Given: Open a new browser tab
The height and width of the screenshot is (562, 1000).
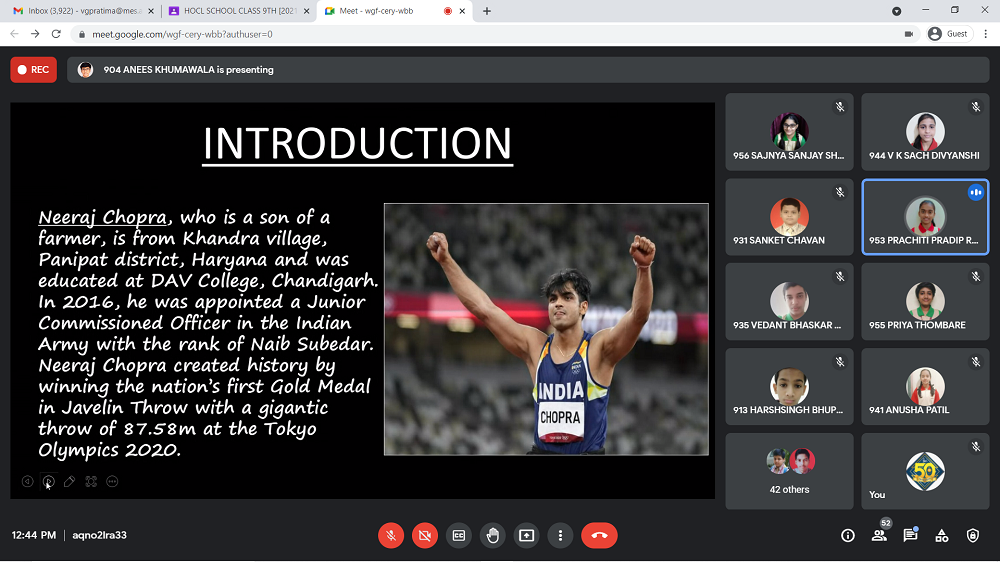Looking at the screenshot, I should click(x=487, y=11).
